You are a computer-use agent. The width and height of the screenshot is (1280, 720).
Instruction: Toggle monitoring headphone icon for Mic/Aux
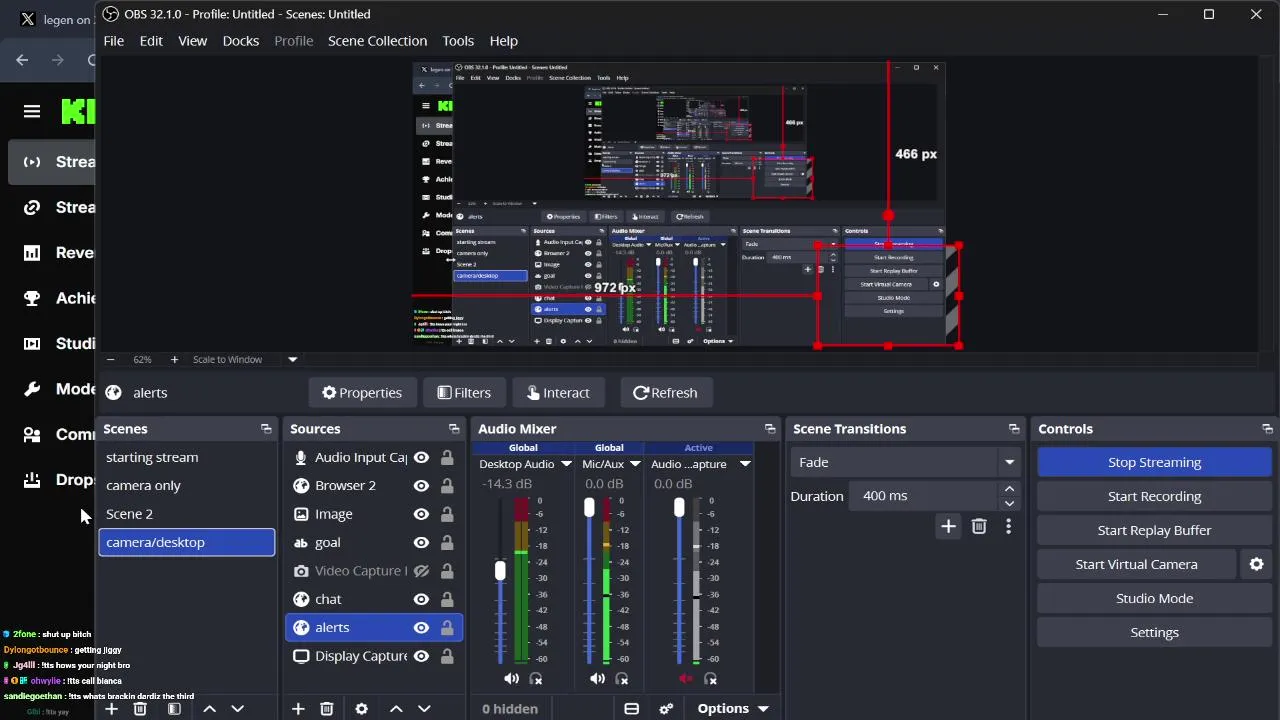tap(622, 679)
